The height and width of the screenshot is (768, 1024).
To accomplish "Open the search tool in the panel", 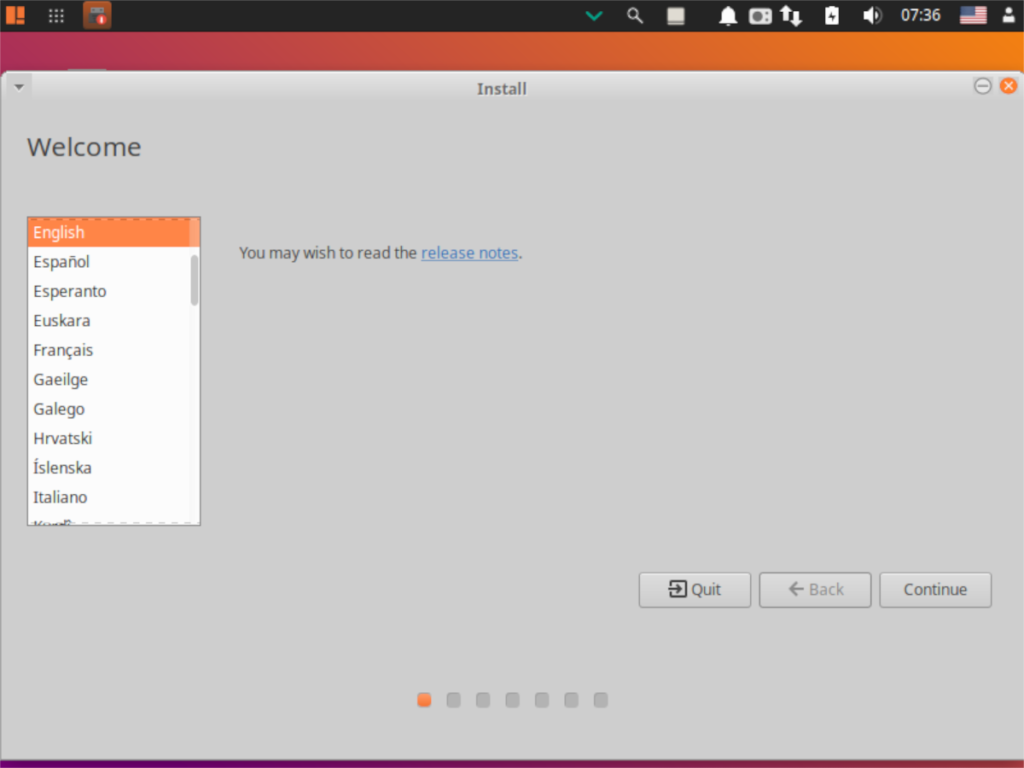I will [x=634, y=15].
